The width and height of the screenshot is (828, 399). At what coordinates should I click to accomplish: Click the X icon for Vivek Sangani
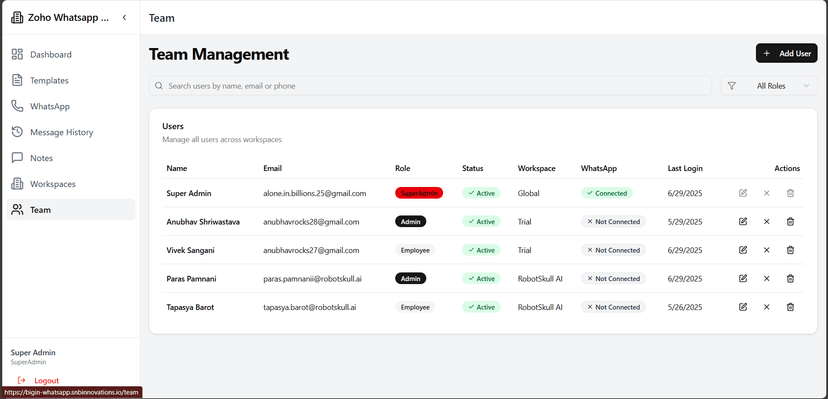click(x=767, y=250)
